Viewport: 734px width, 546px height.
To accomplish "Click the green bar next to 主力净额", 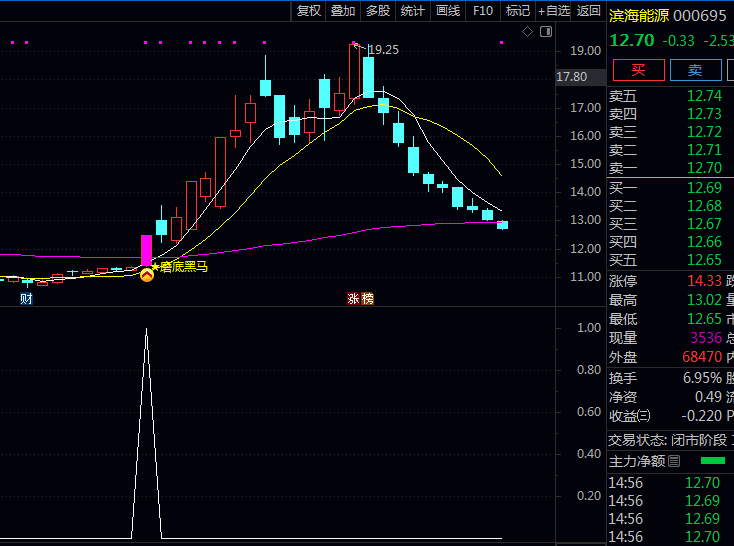I will (x=713, y=461).
